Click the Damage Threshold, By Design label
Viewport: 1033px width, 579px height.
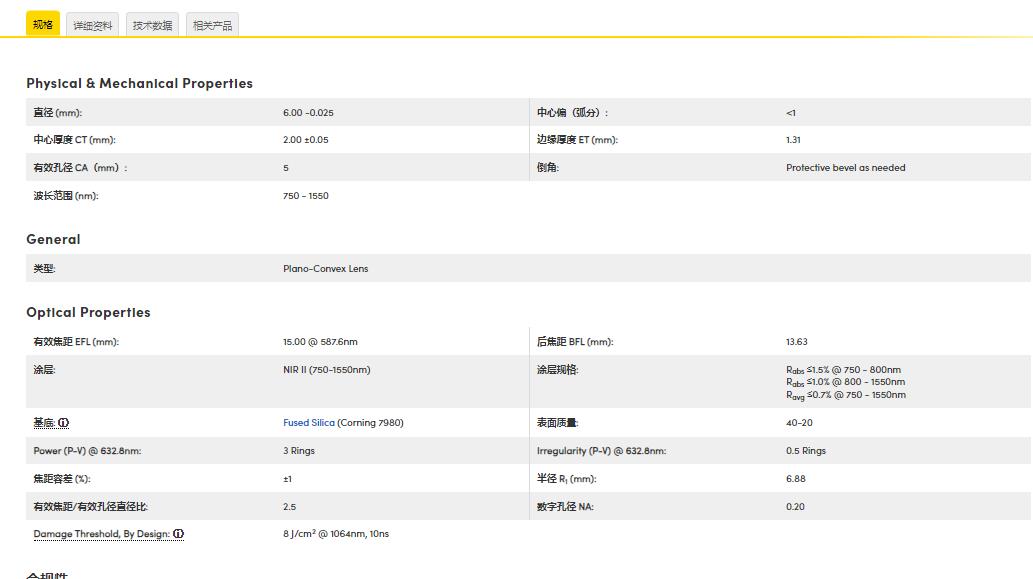click(101, 534)
